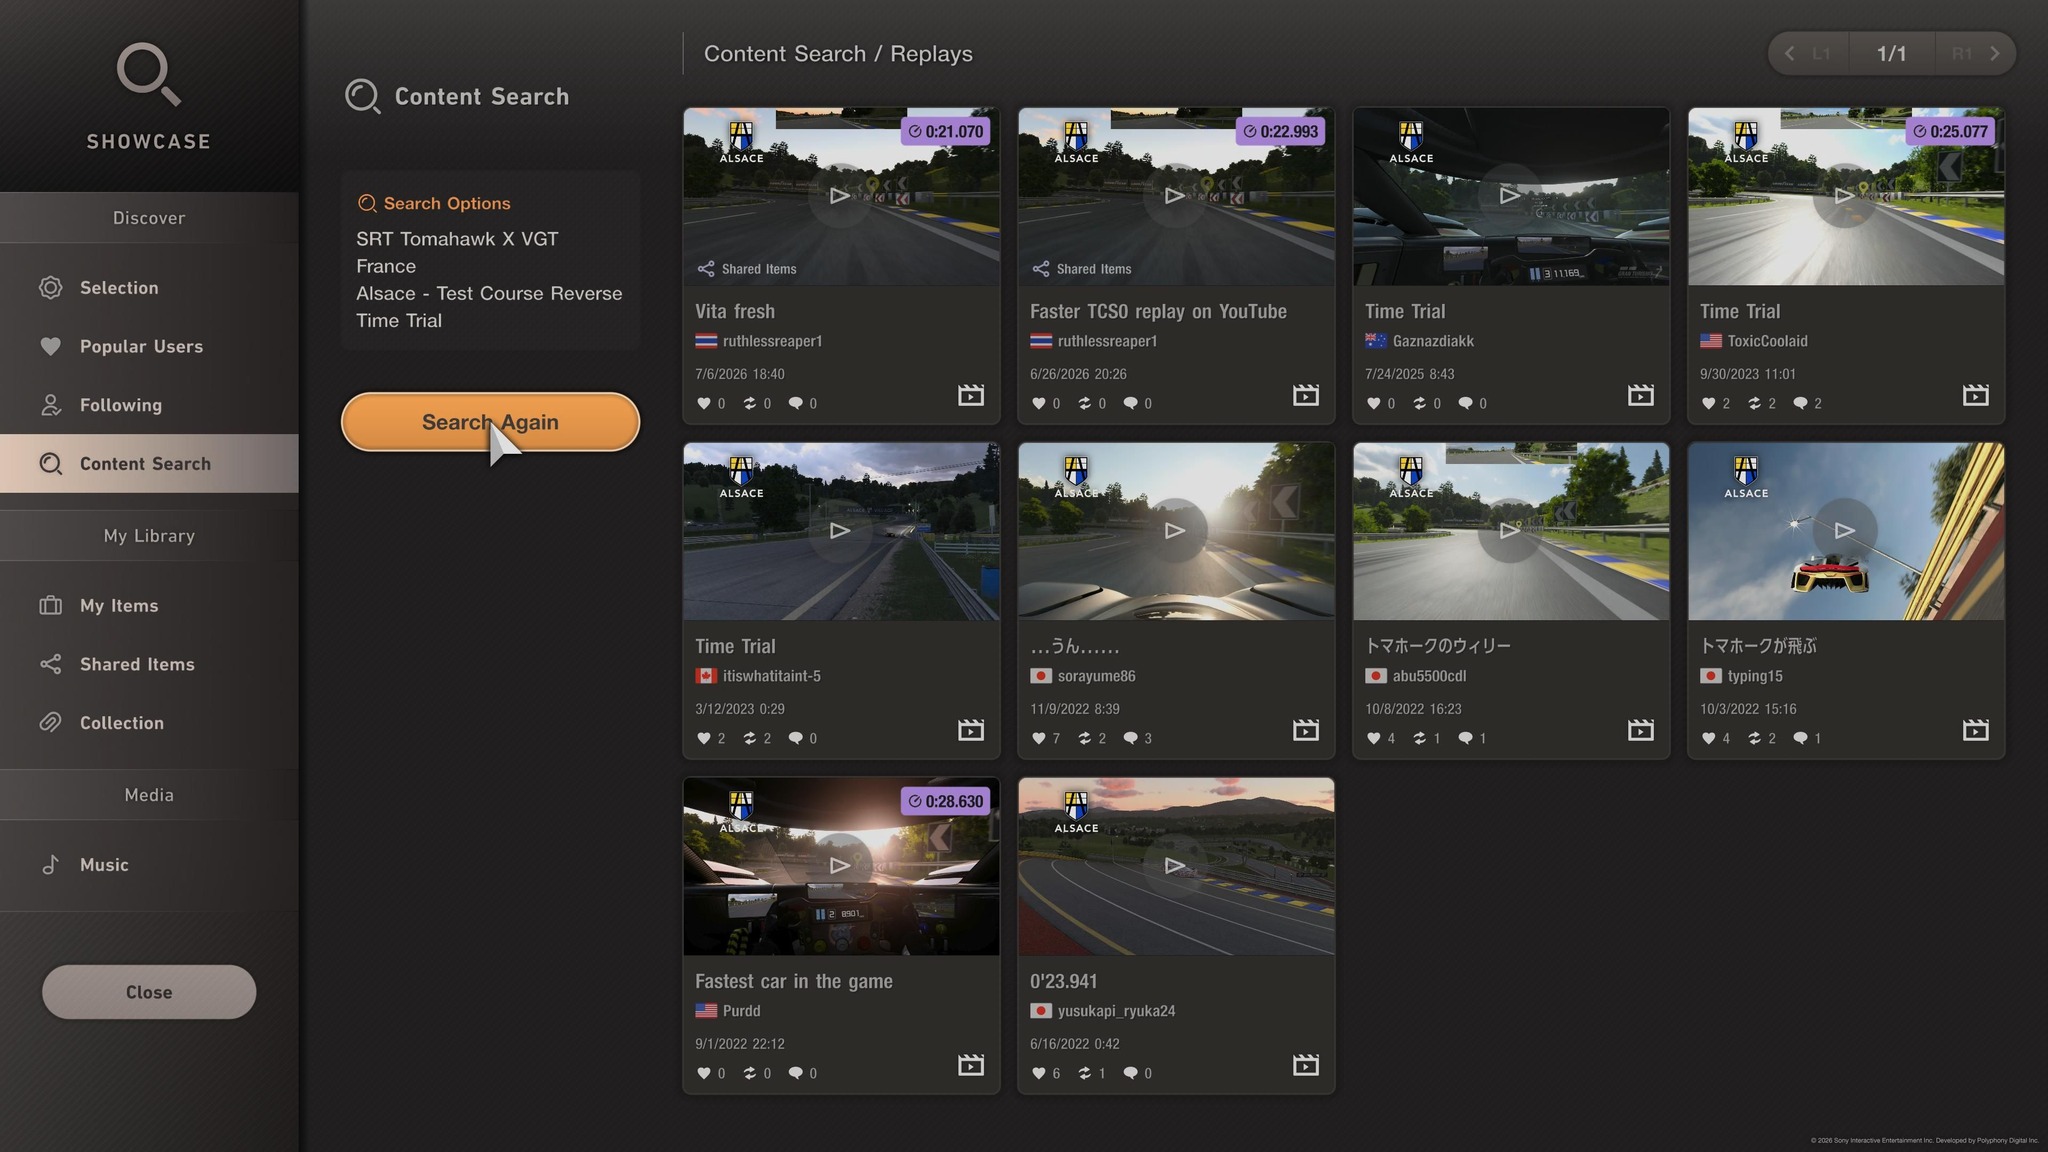The height and width of the screenshot is (1152, 2048).
Task: Click the repost icon on typing15's card
Action: 1755,738
